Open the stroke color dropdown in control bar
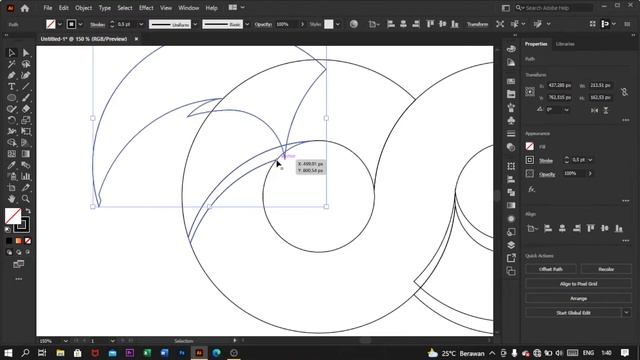Image resolution: width=640 pixels, height=360 pixels. pos(80,24)
